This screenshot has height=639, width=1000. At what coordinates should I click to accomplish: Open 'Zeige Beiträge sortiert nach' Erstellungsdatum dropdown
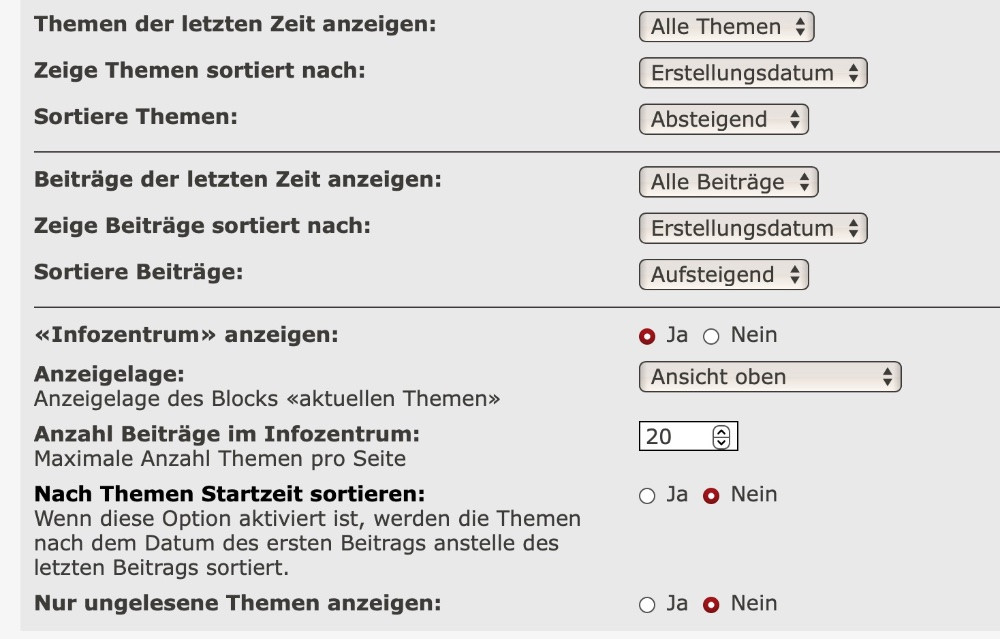pos(752,228)
